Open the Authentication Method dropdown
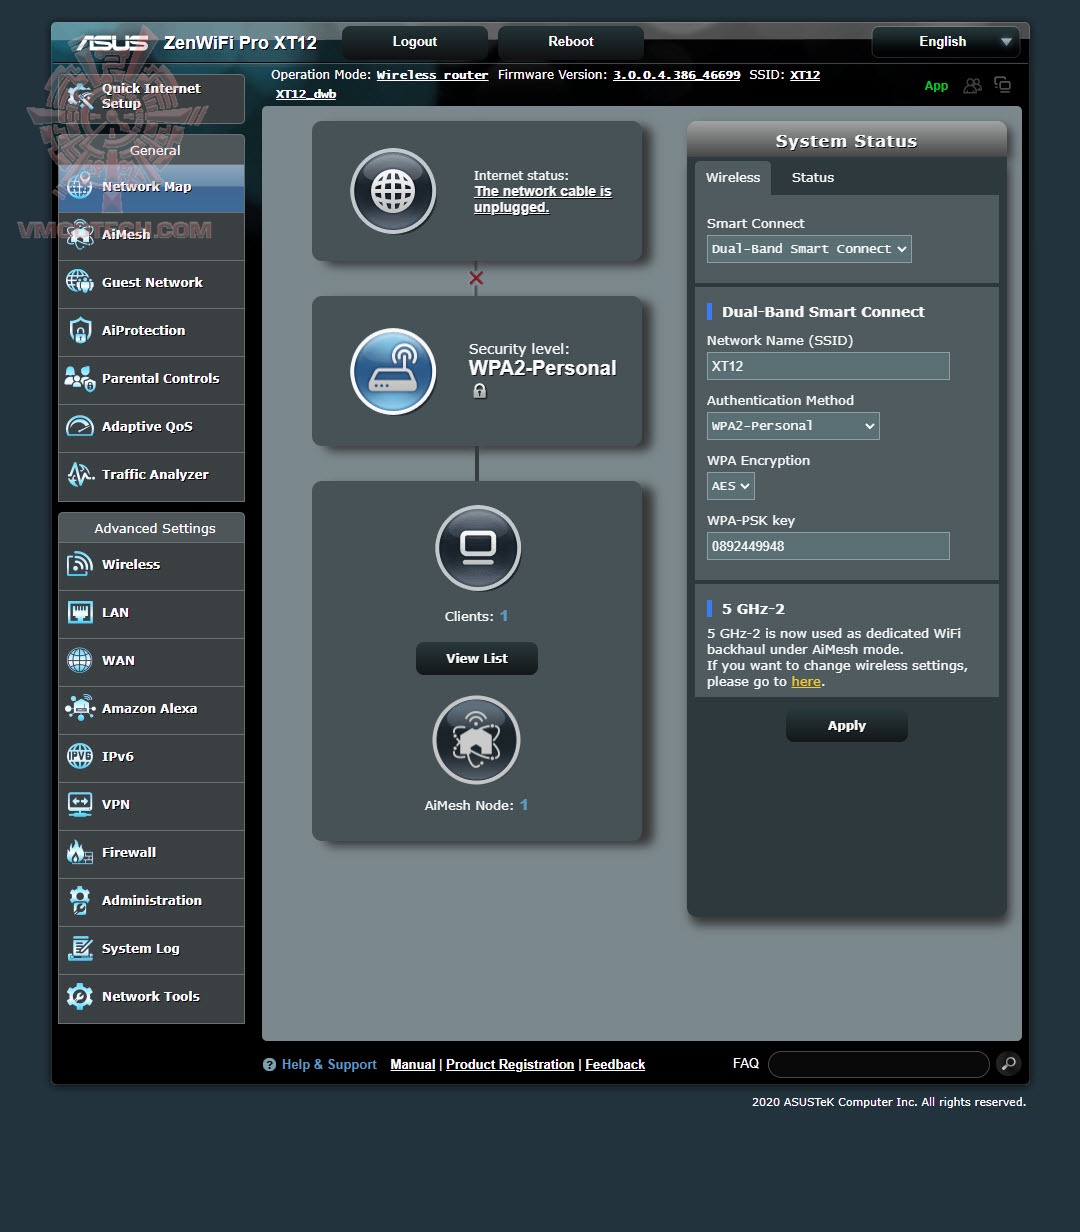The image size is (1080, 1232). (x=793, y=425)
